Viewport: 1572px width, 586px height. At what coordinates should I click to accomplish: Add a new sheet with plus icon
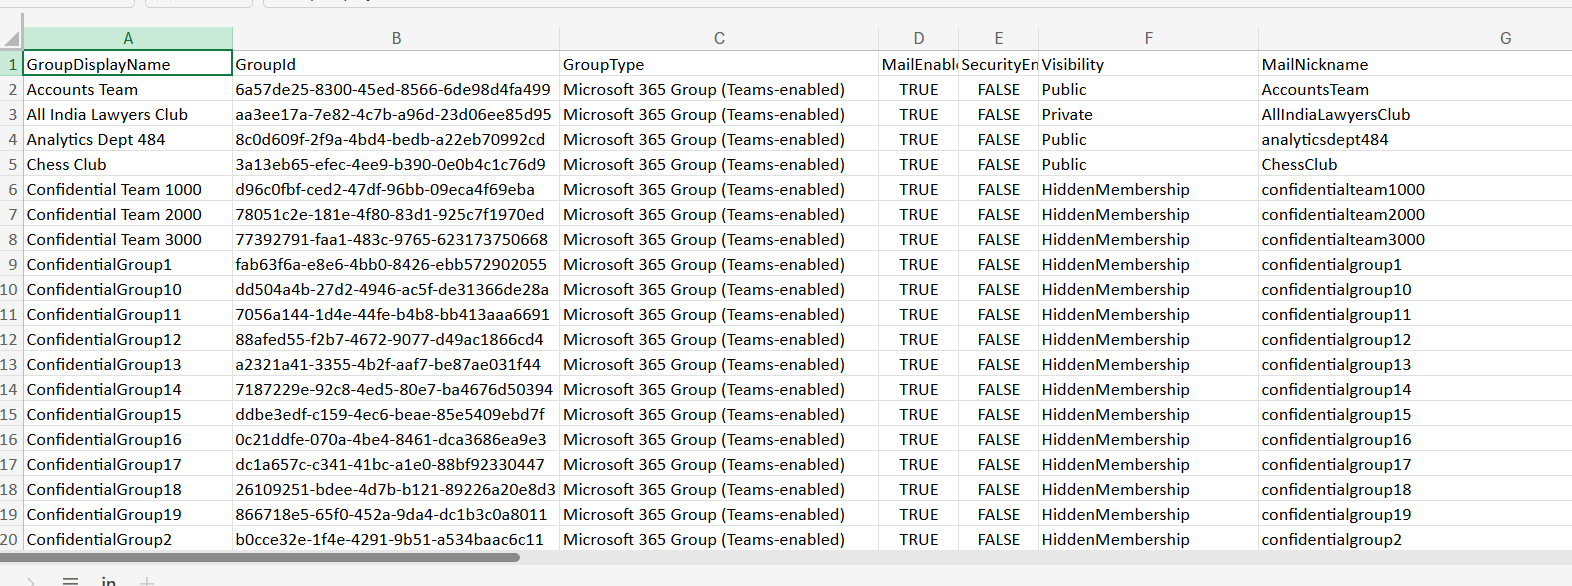pos(147,580)
